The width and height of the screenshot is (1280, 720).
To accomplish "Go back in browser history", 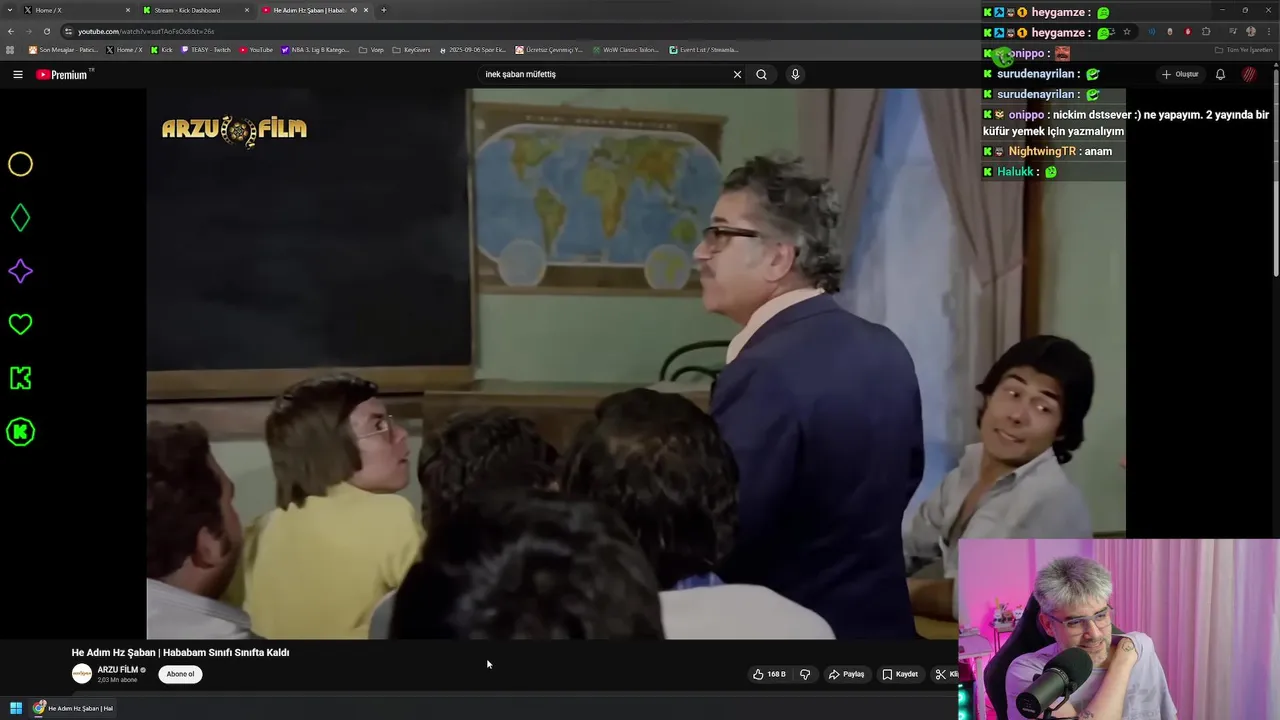I will point(11,31).
